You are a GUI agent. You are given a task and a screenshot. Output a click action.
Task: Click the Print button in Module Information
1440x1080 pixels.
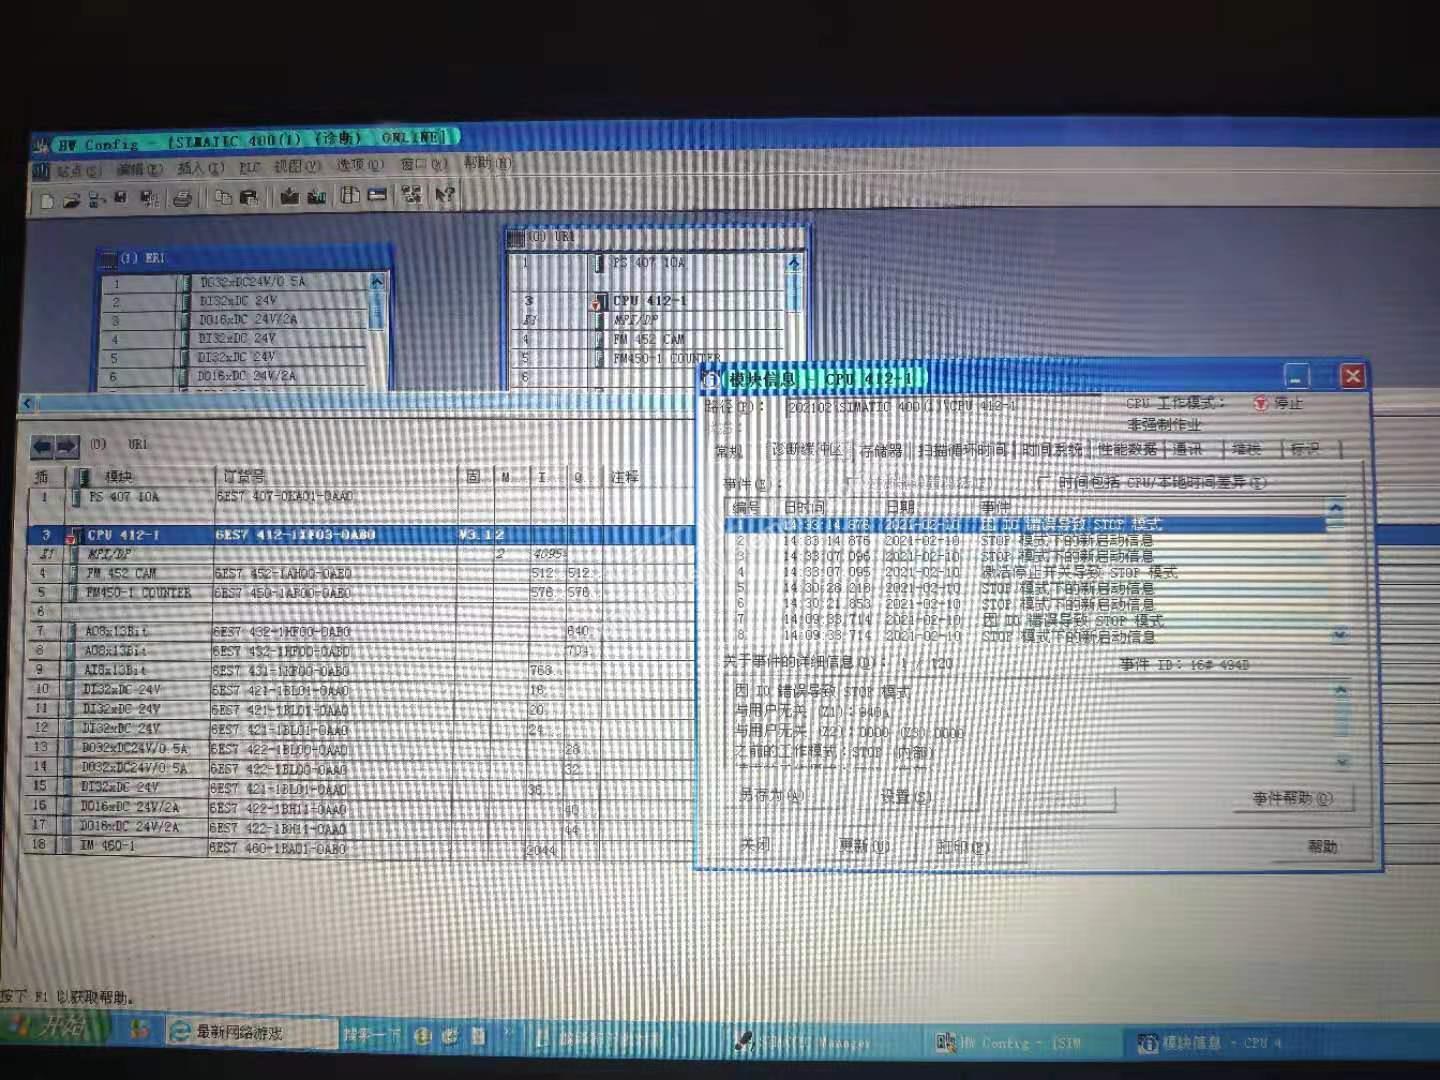(962, 847)
